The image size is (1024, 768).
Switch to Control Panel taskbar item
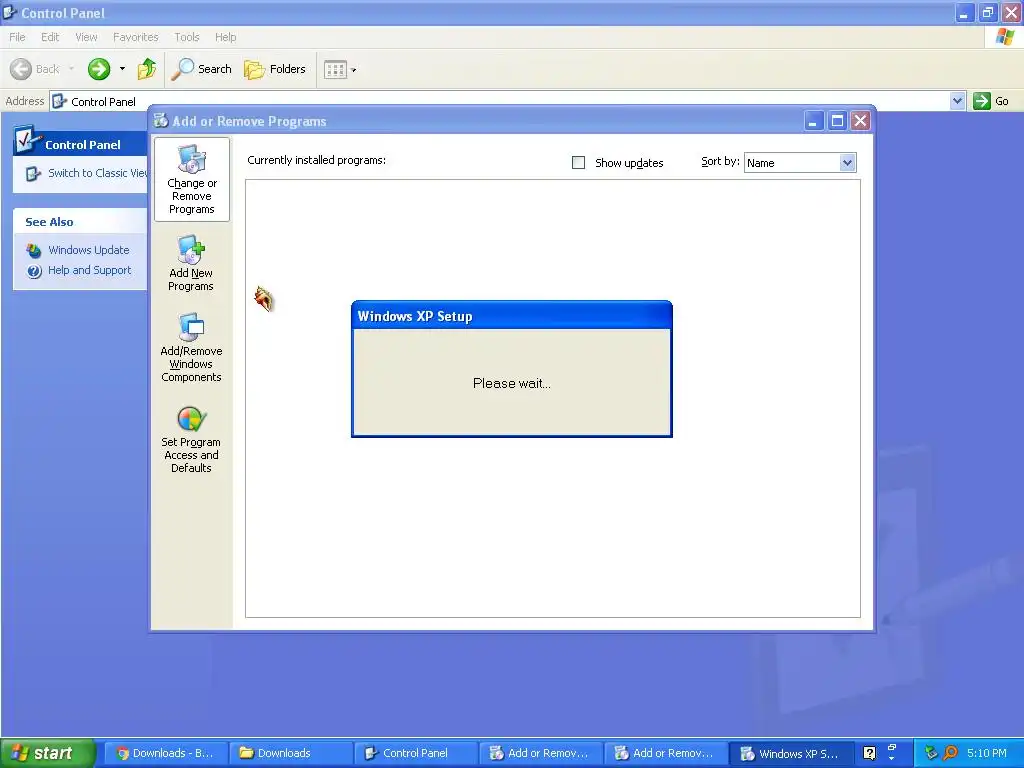[x=415, y=753]
